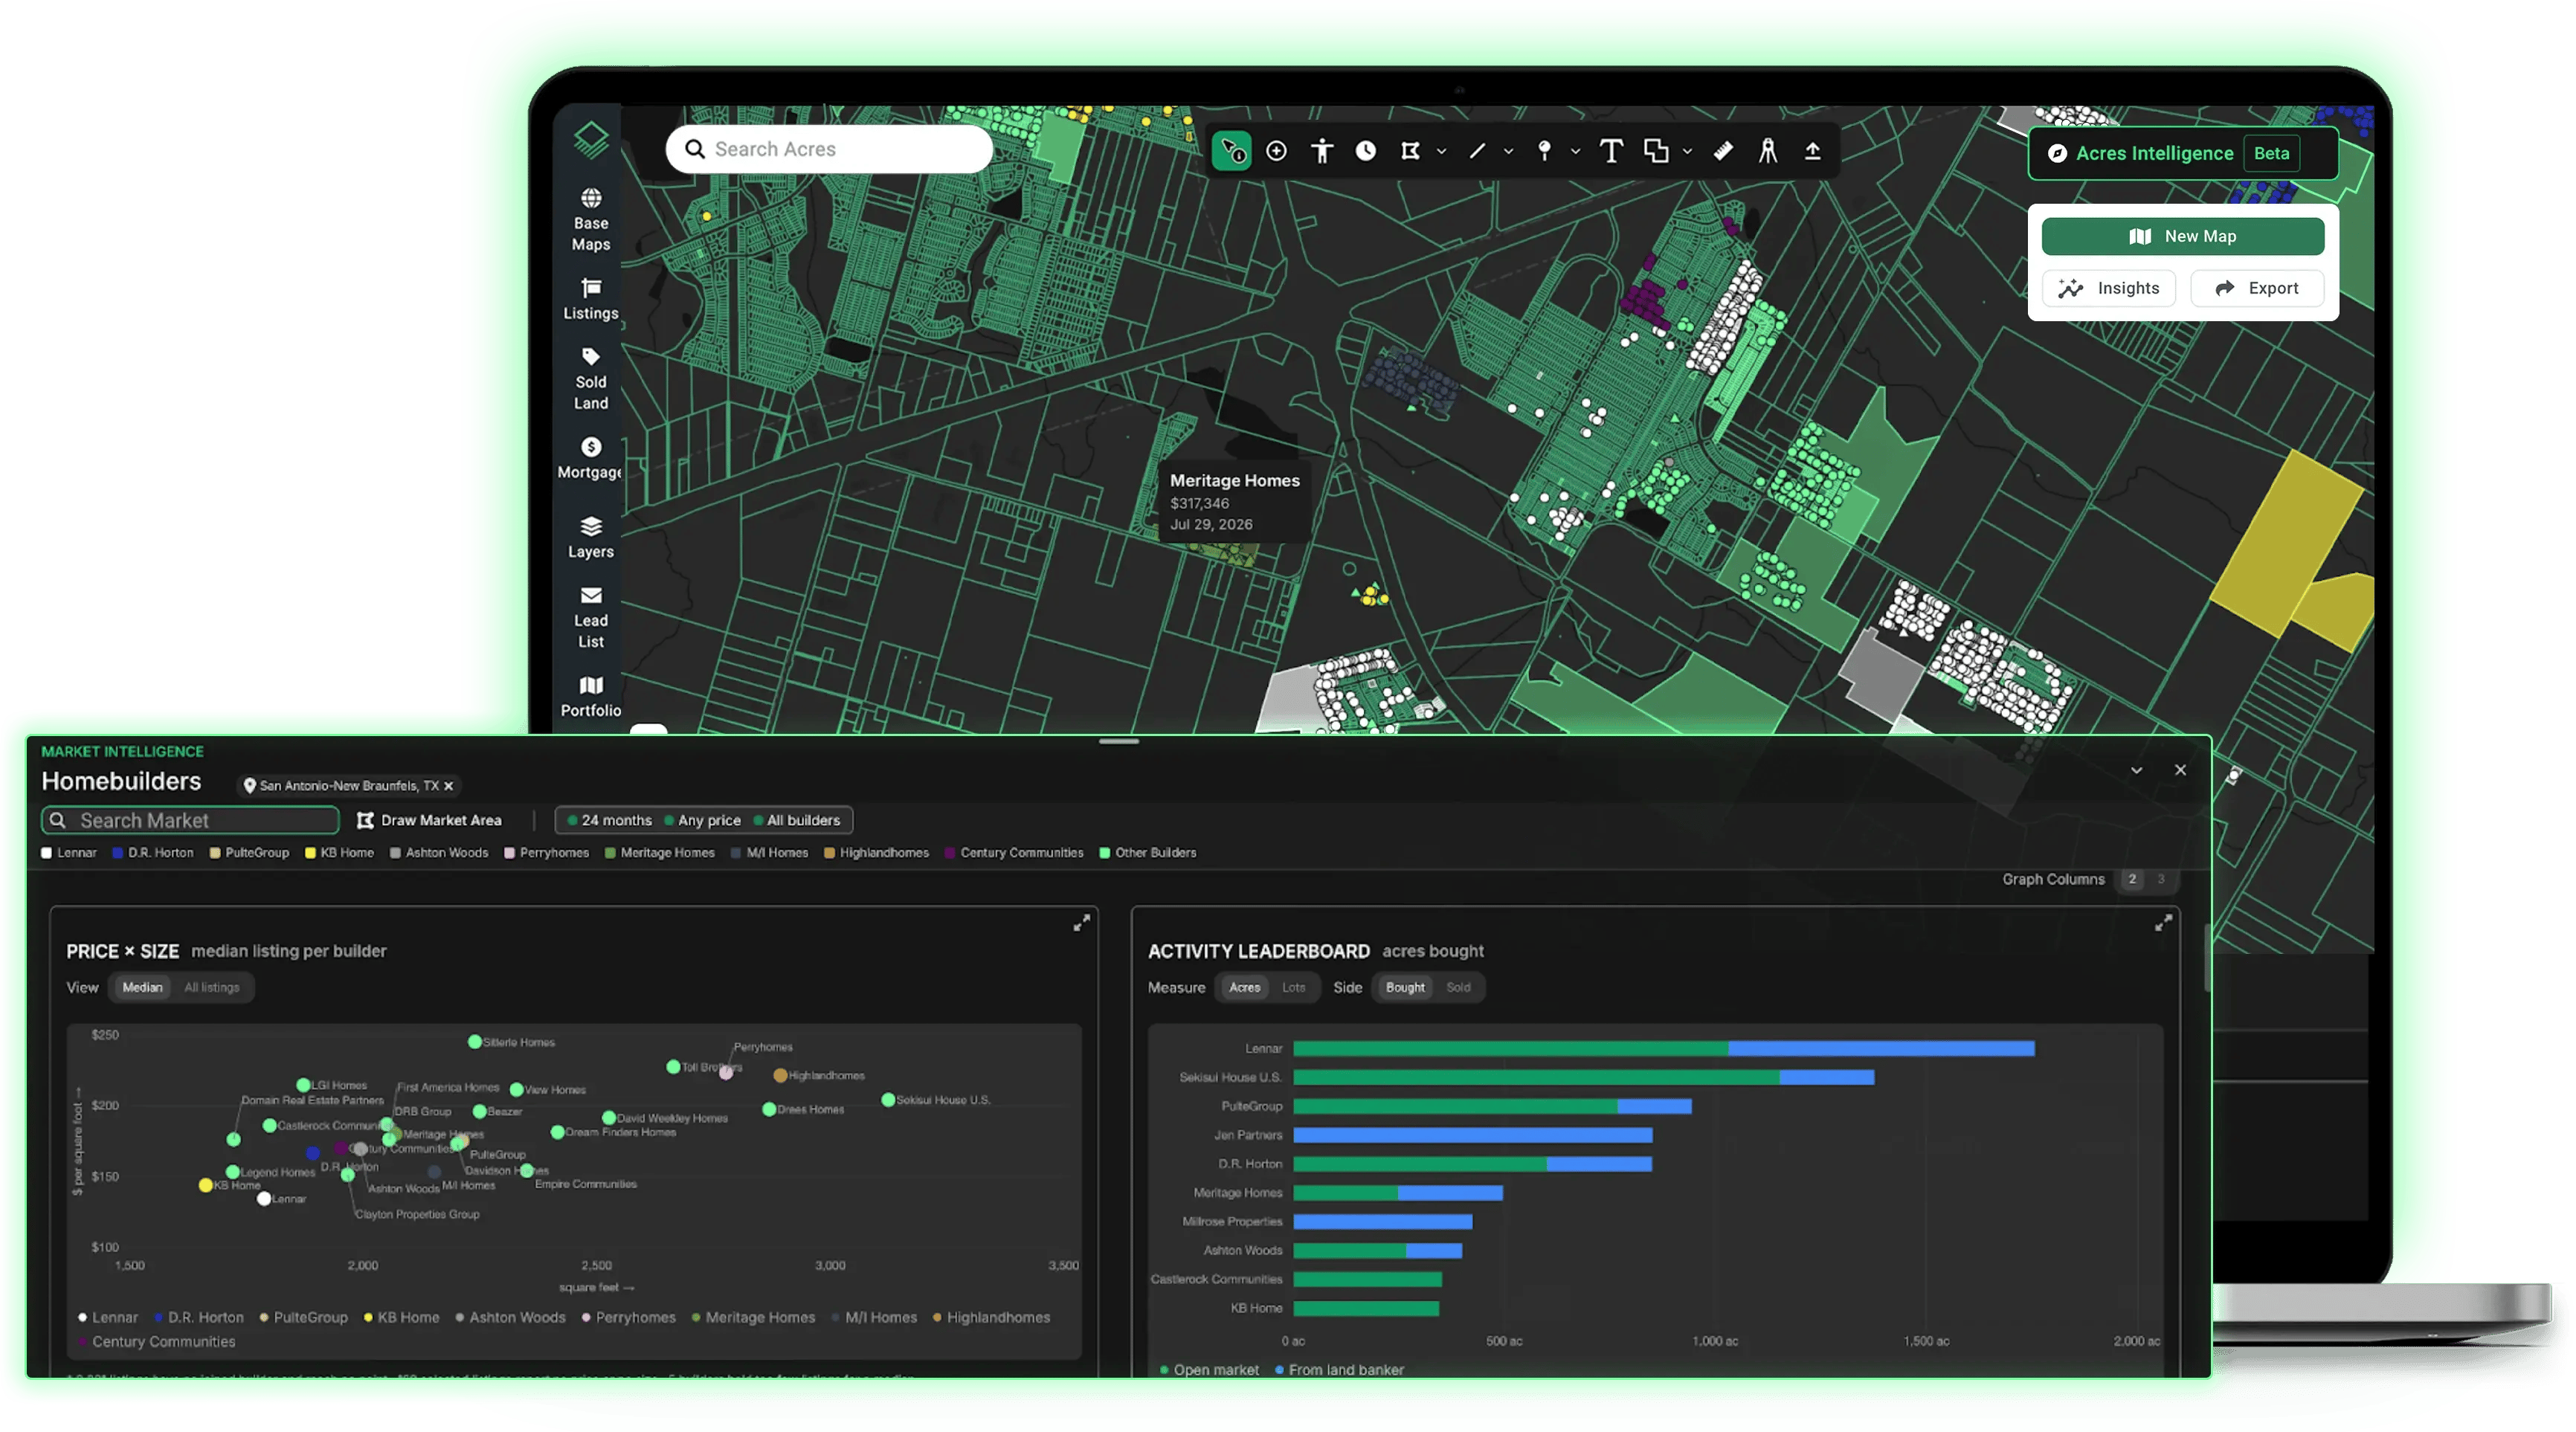Click the add-point plus circle tool
The width and height of the screenshot is (2576, 1432).
click(x=1276, y=151)
